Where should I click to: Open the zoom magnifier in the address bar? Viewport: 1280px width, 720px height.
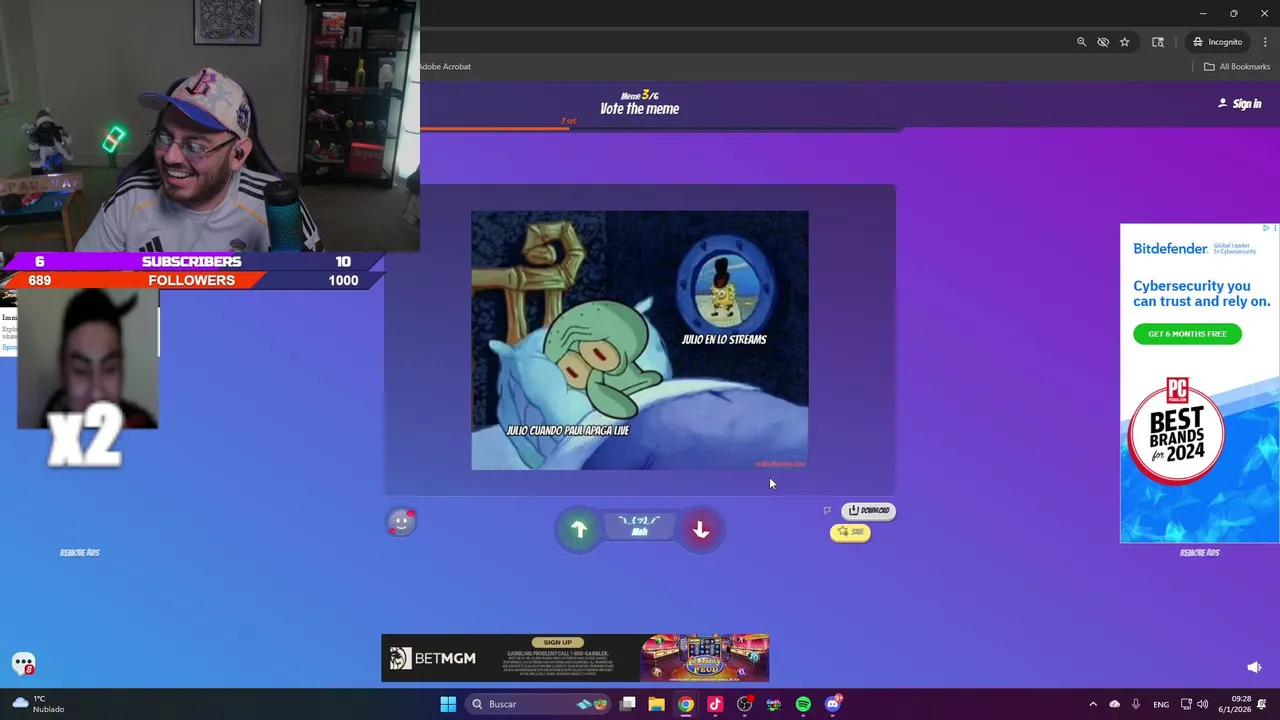(1081, 42)
